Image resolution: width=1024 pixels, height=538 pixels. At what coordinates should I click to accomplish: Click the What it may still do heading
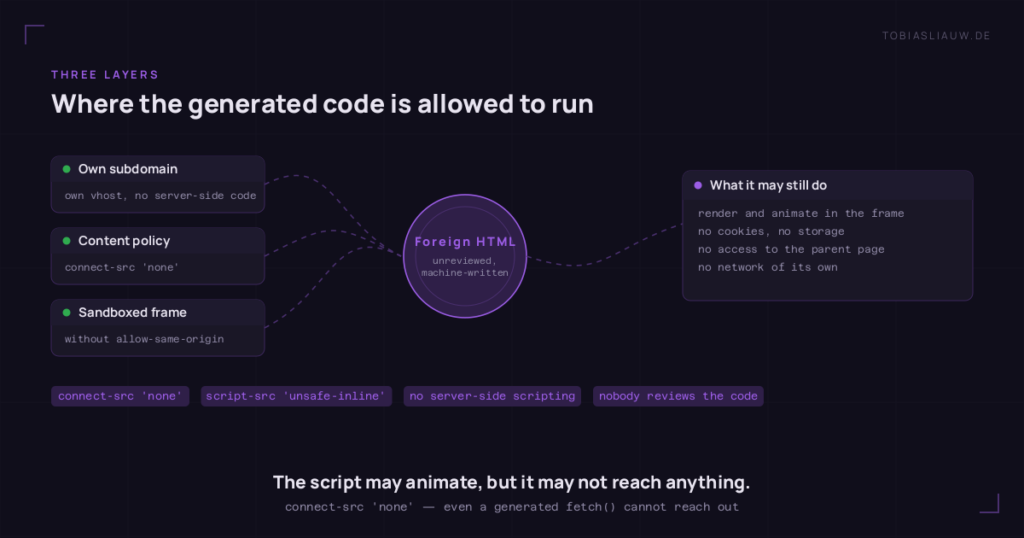[768, 185]
